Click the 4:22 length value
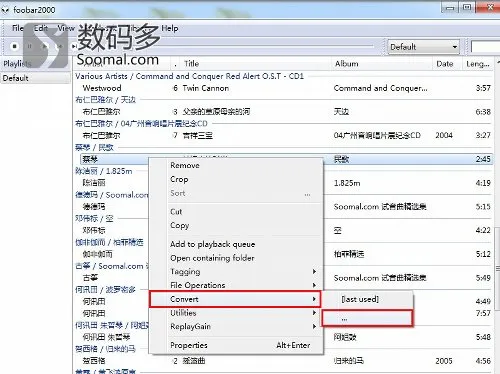This screenshot has width=500, height=374. tap(483, 230)
